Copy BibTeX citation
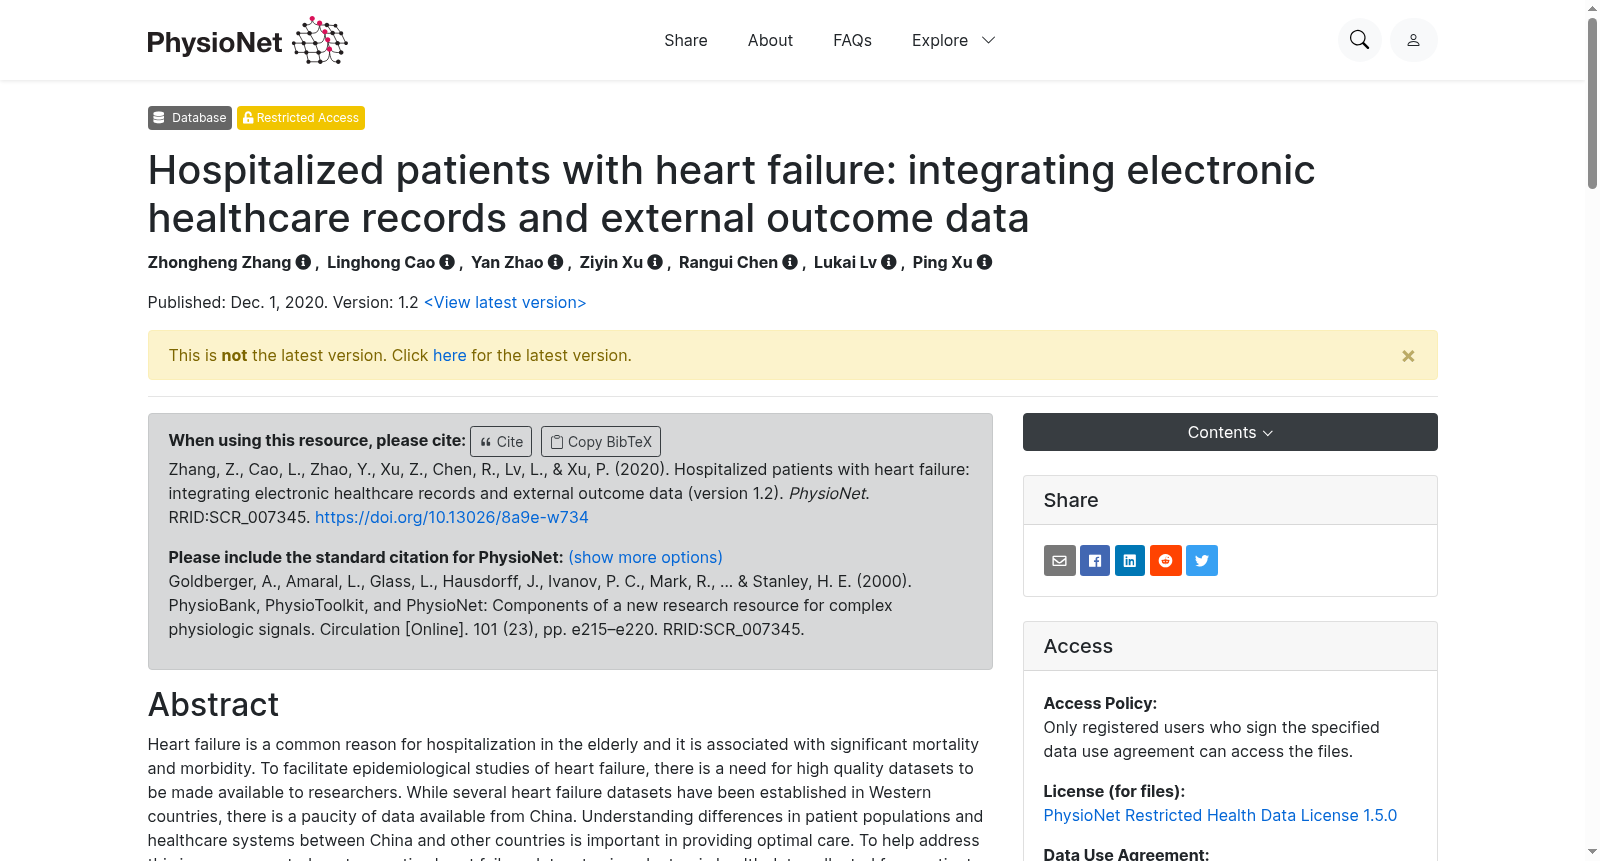 601,441
